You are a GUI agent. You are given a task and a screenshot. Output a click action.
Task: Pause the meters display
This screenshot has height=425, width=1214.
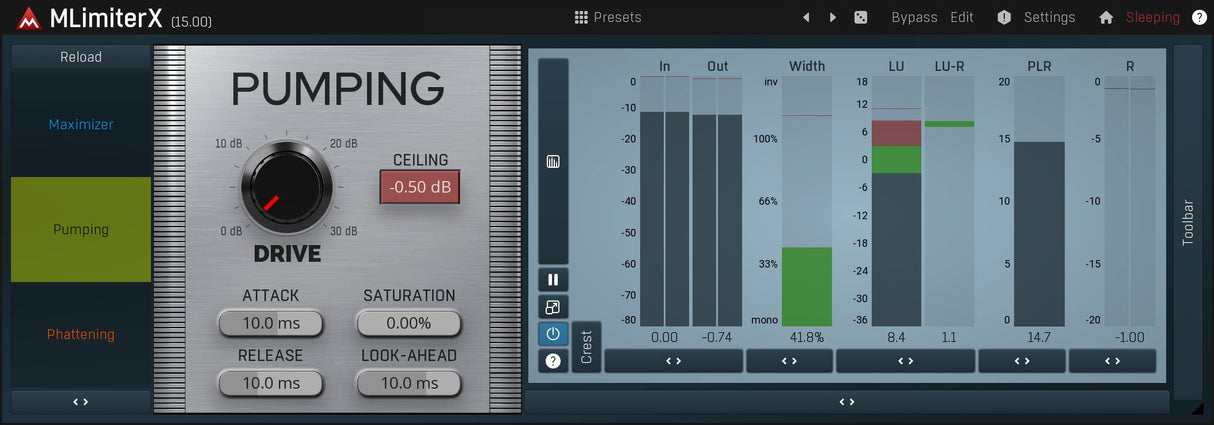tap(553, 280)
